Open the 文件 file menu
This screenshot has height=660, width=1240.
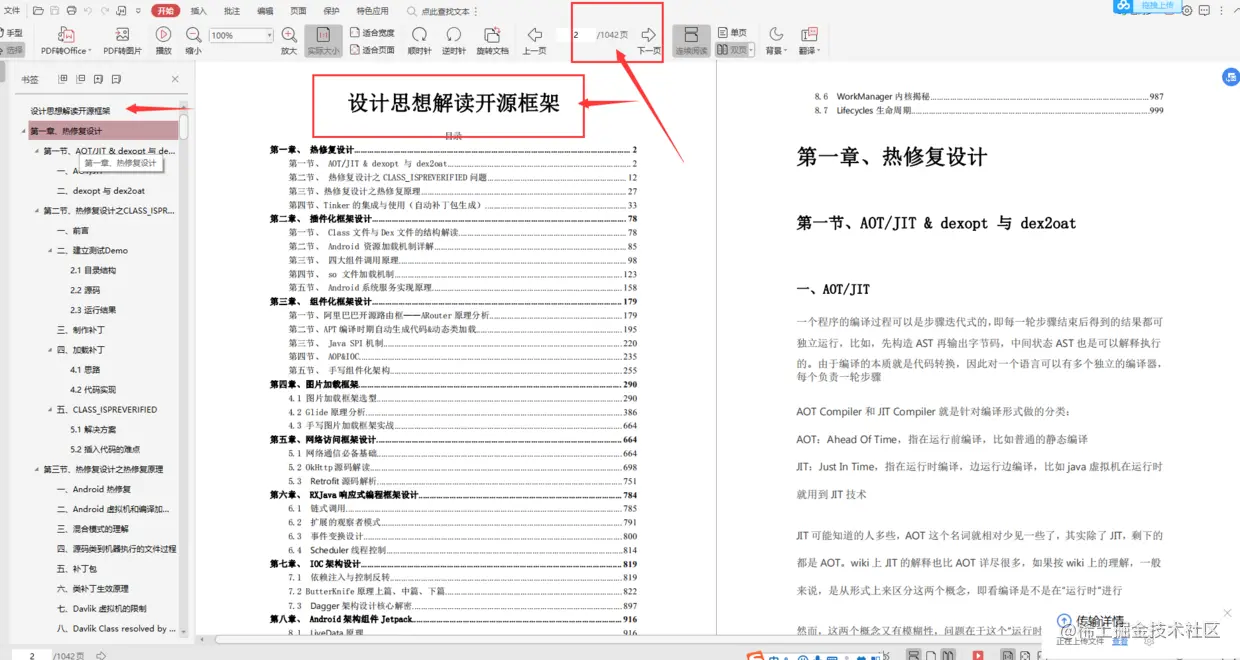tap(12, 11)
